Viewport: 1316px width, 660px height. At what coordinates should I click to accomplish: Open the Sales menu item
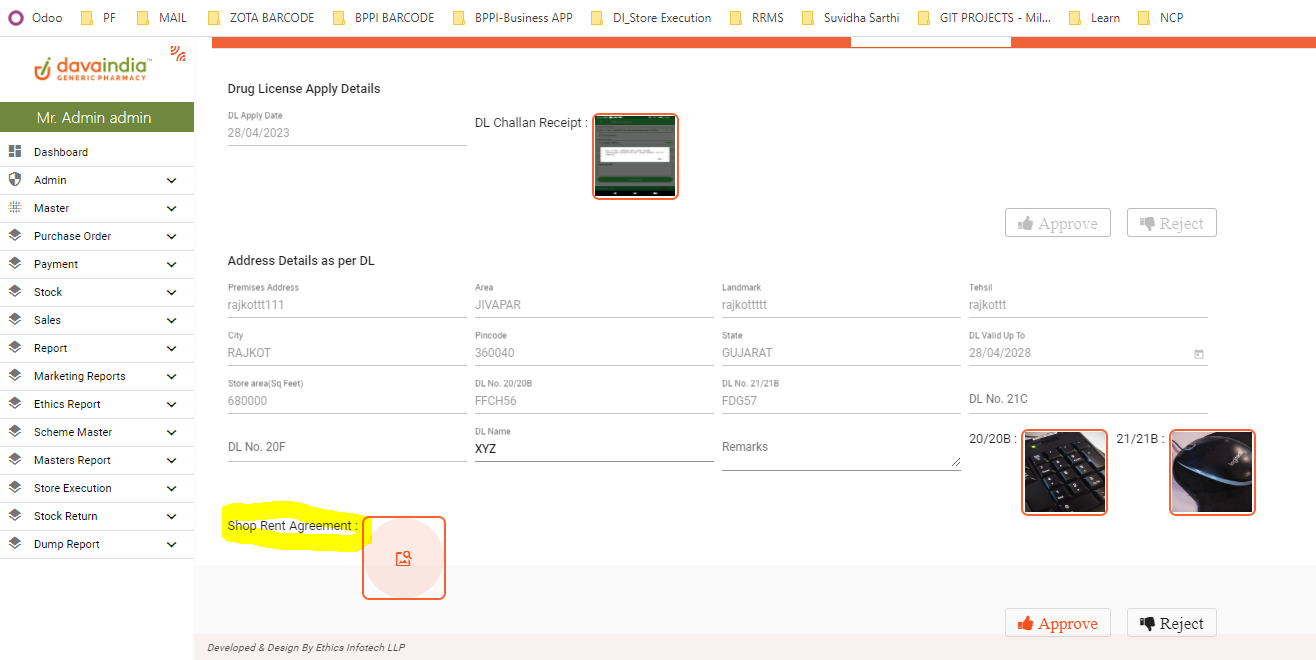point(47,320)
